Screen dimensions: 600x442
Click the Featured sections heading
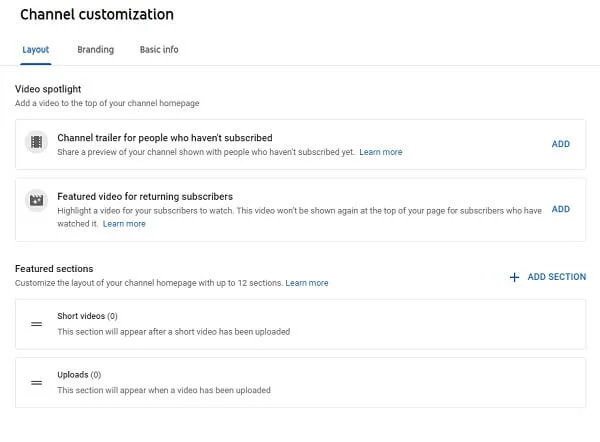[x=54, y=269]
